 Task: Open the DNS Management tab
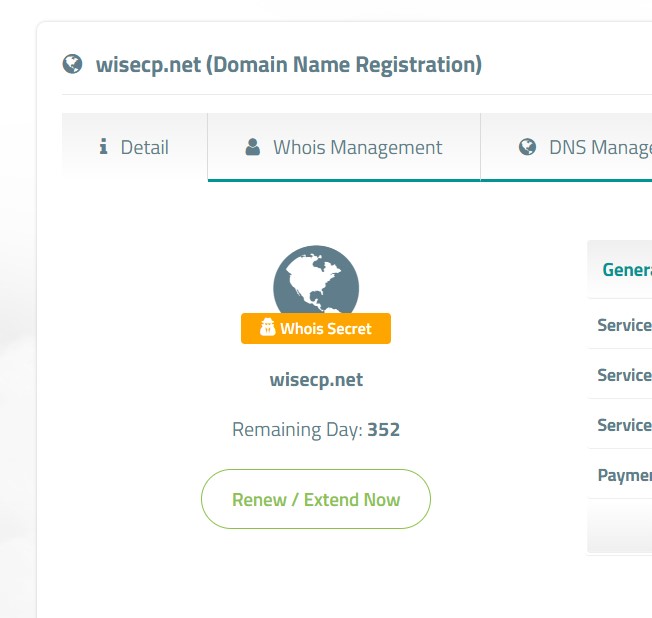coord(566,147)
